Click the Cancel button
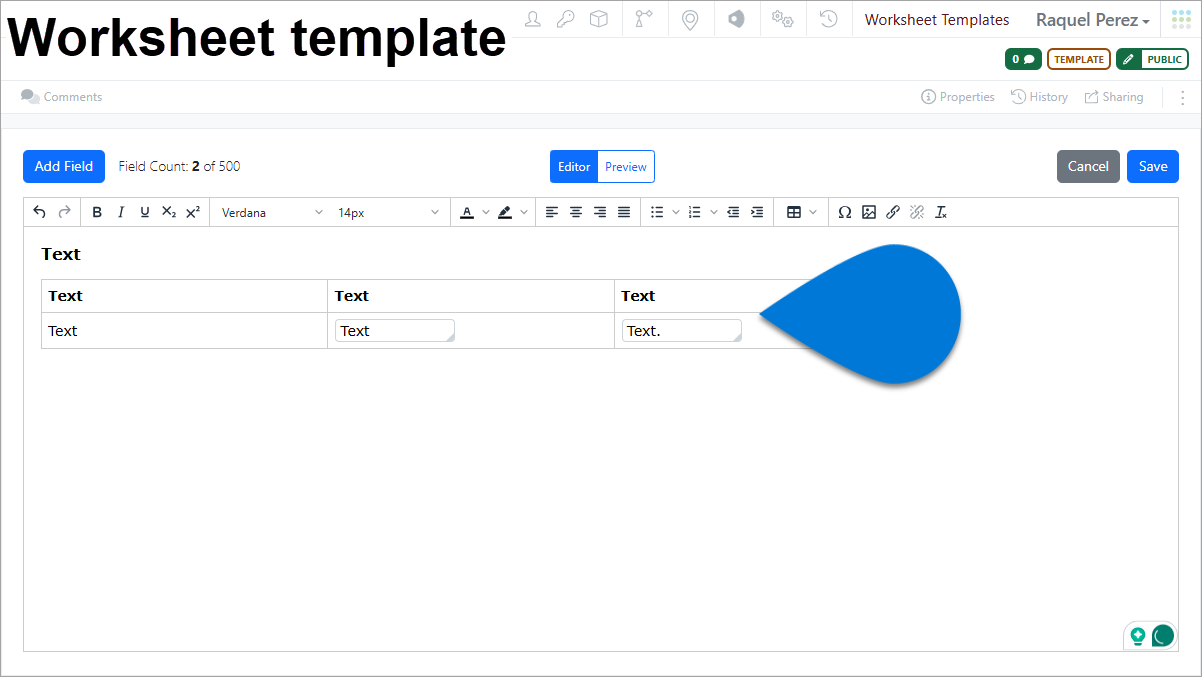Screen dimensions: 1202x677 (1088, 166)
